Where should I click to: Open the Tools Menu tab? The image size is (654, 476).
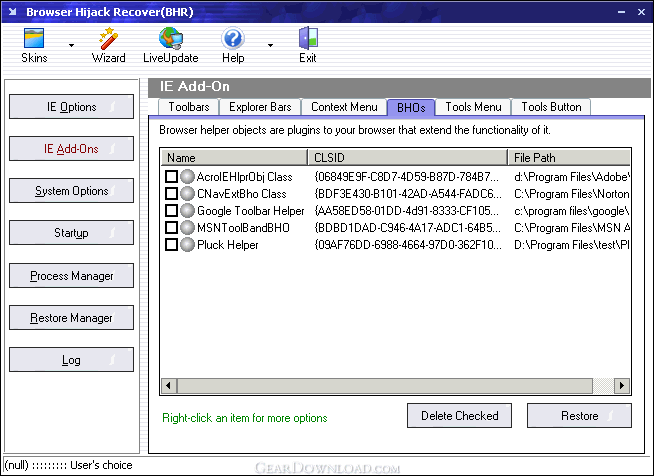473,107
